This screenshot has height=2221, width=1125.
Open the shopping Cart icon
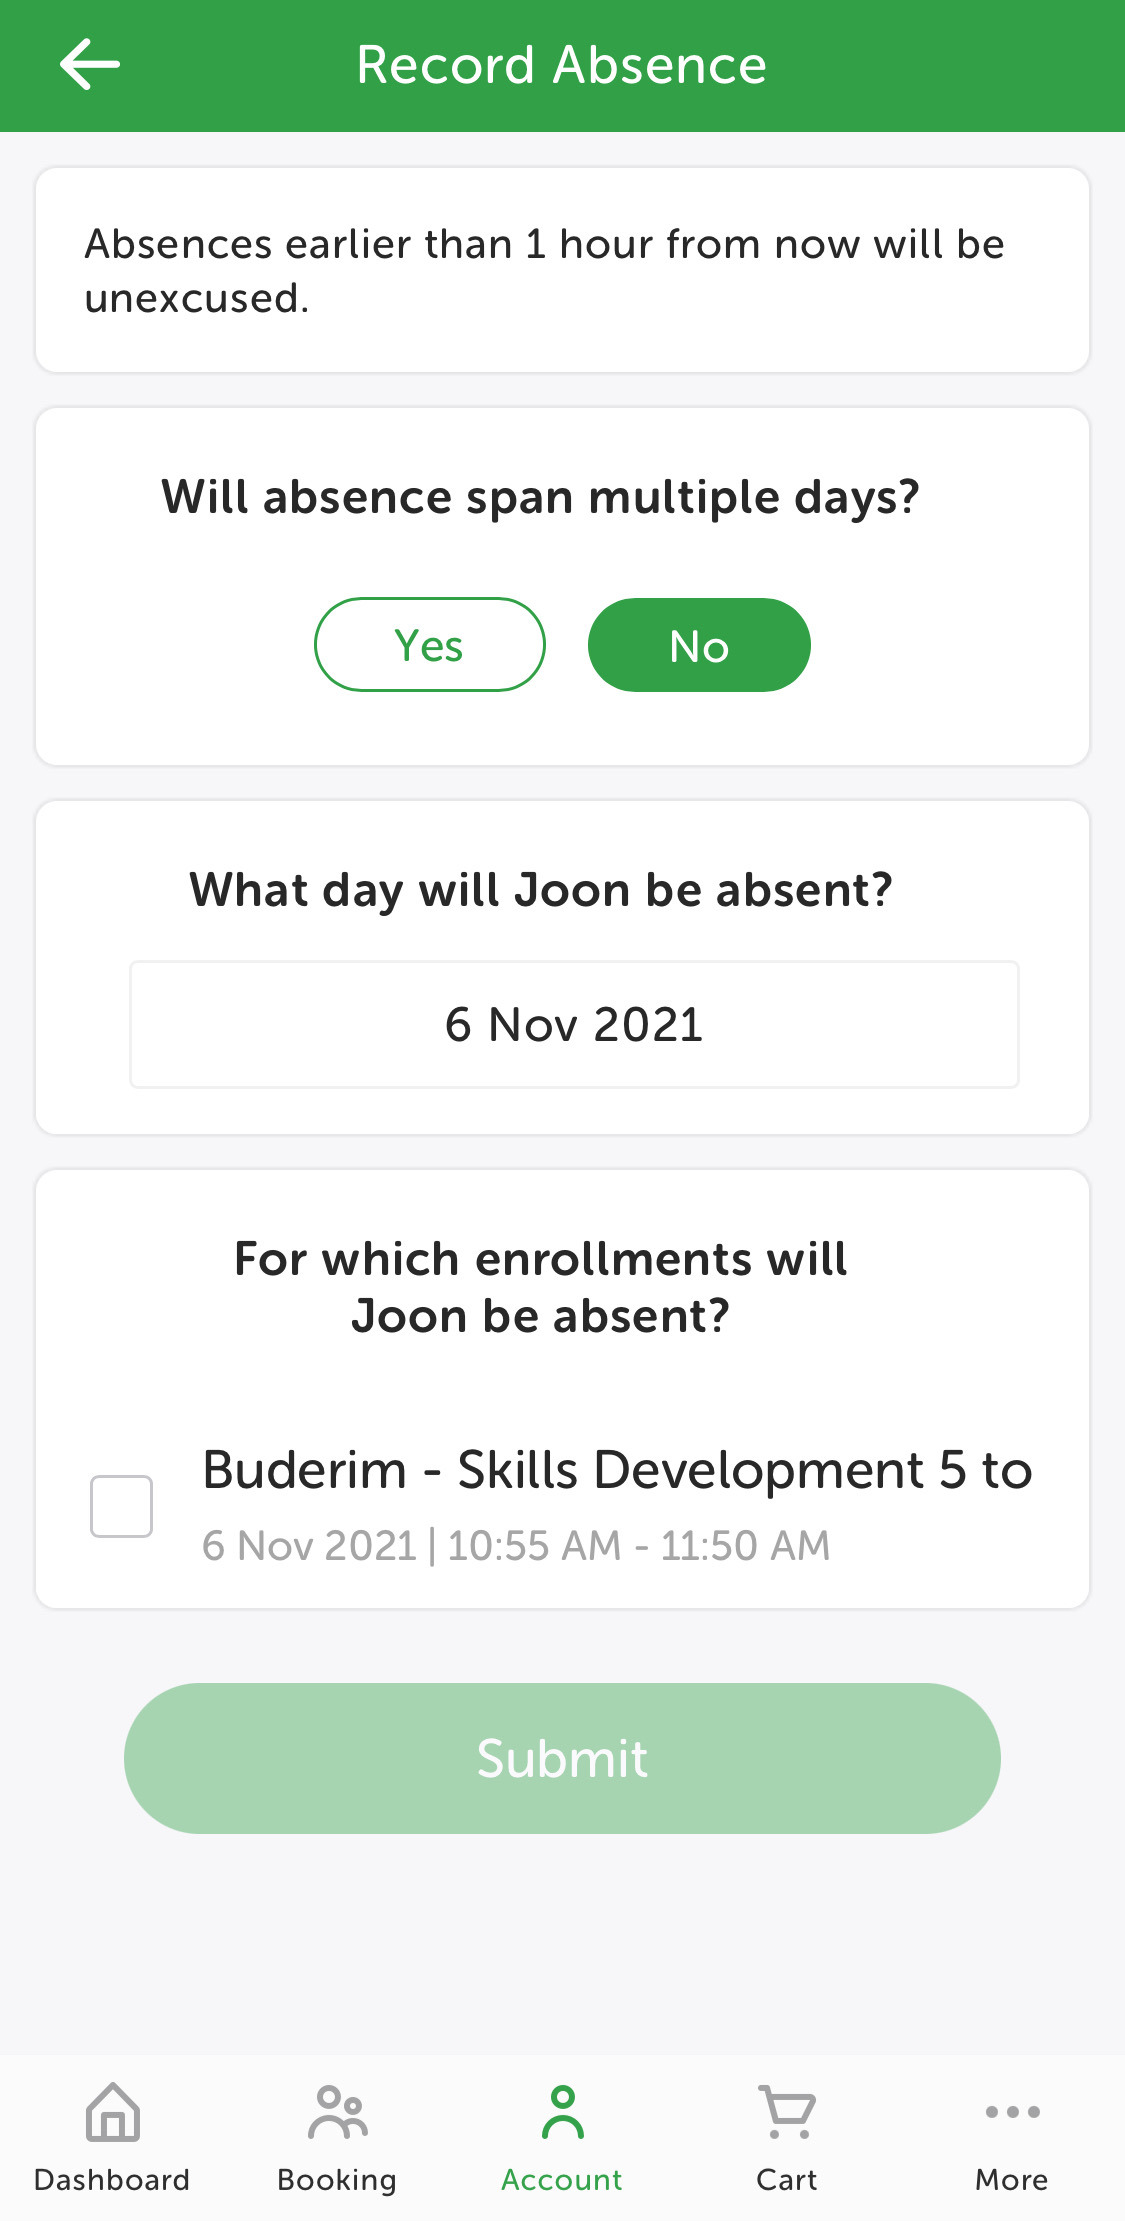[x=787, y=2111]
